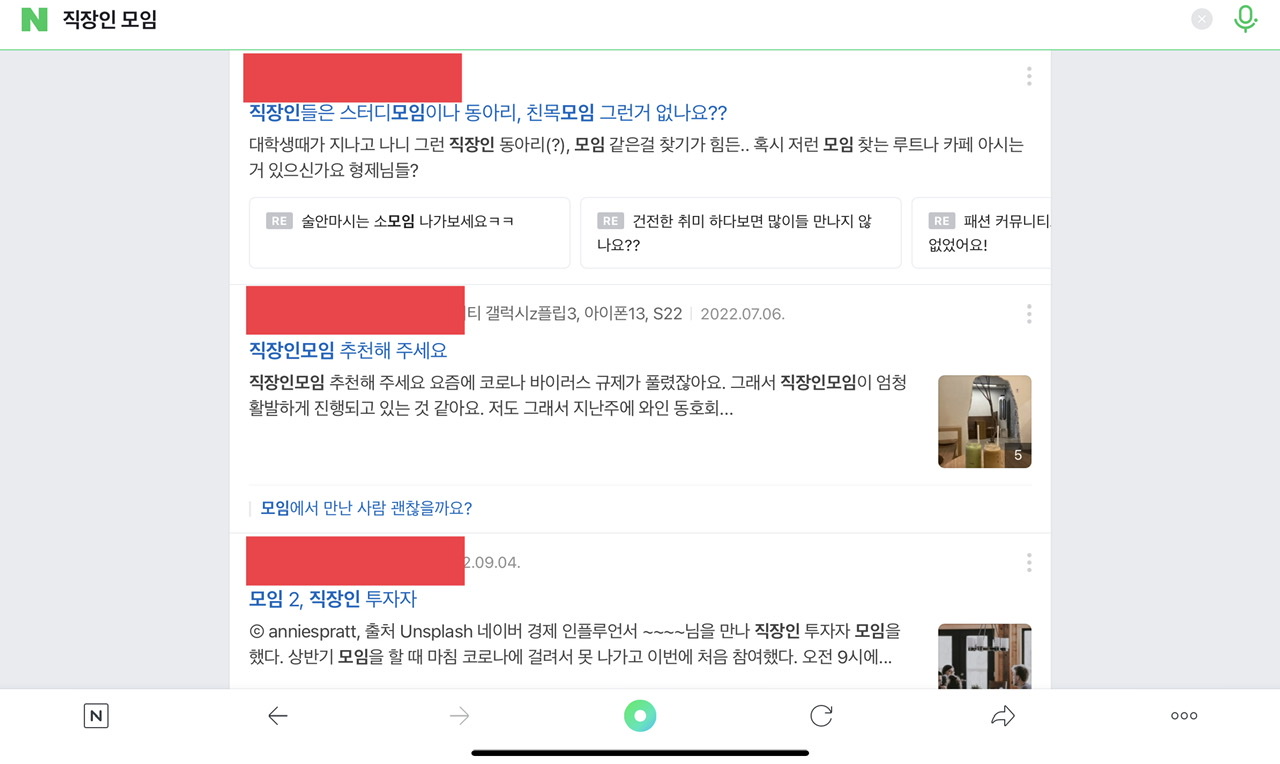Open the three-dot menu in the bottom bar
1280x764 pixels.
1184,716
